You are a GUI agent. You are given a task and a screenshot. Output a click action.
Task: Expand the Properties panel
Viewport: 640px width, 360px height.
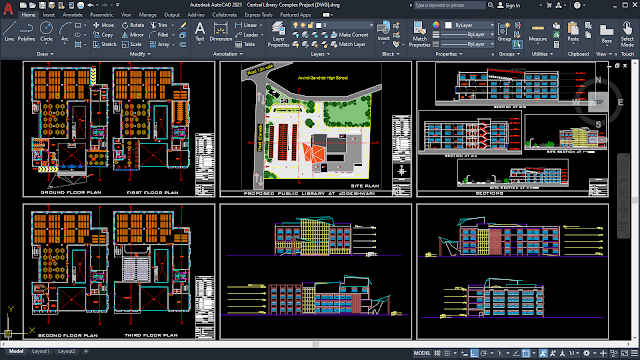coord(449,54)
